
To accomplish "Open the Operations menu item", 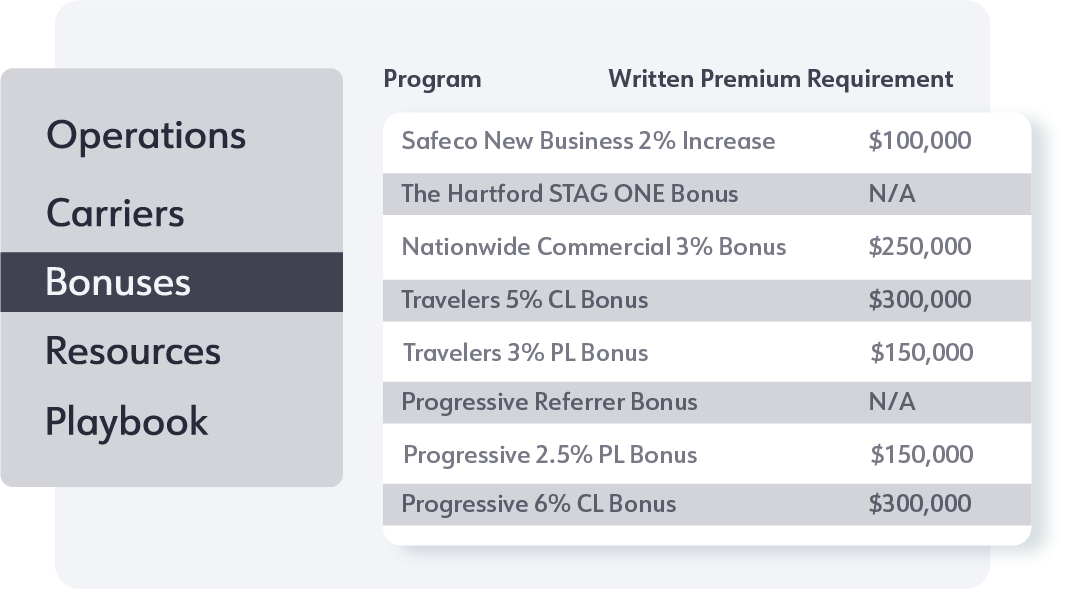I will pos(146,136).
